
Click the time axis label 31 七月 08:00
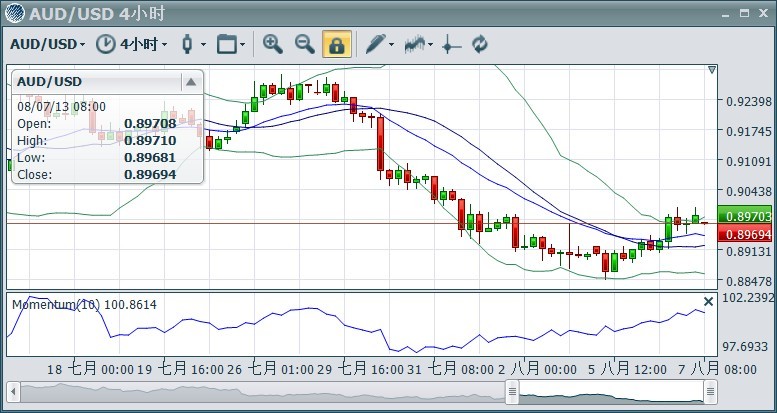tap(450, 369)
